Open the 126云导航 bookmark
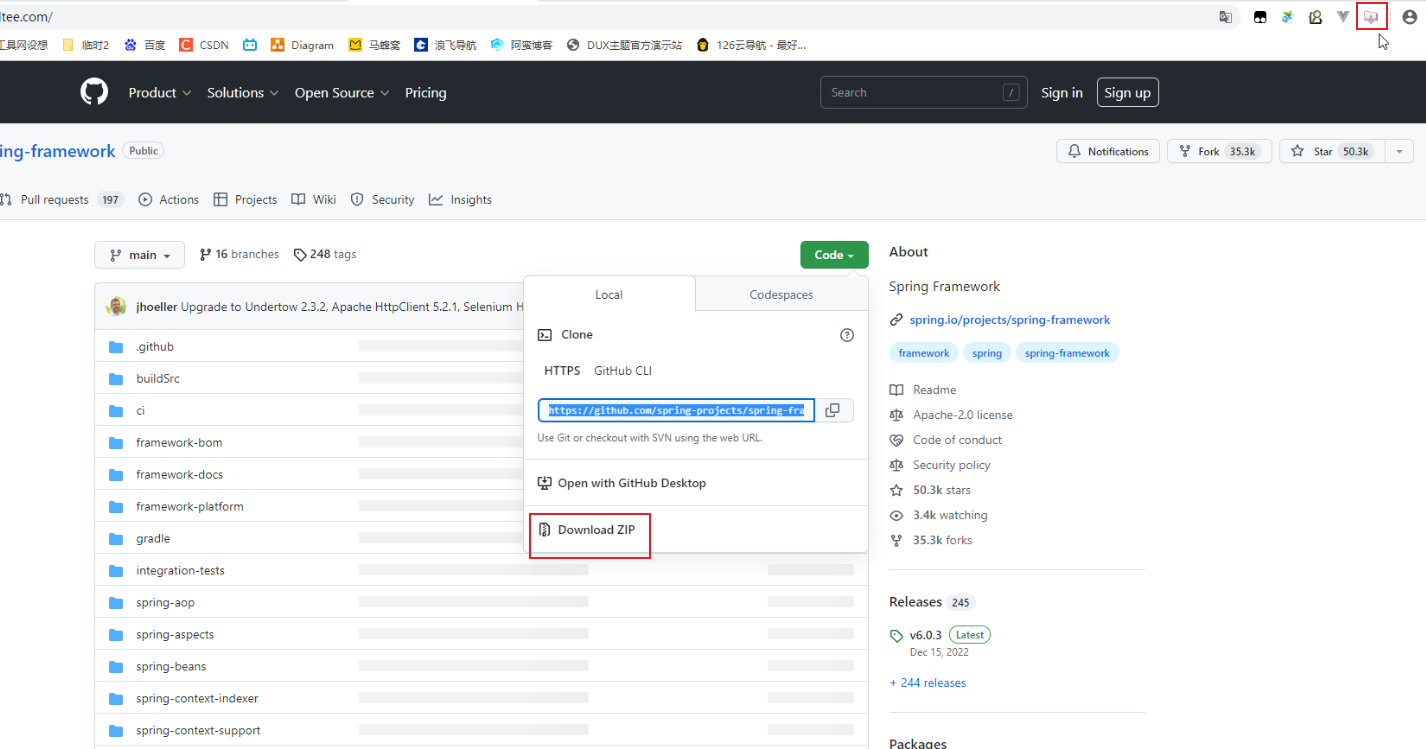 pyautogui.click(x=751, y=45)
